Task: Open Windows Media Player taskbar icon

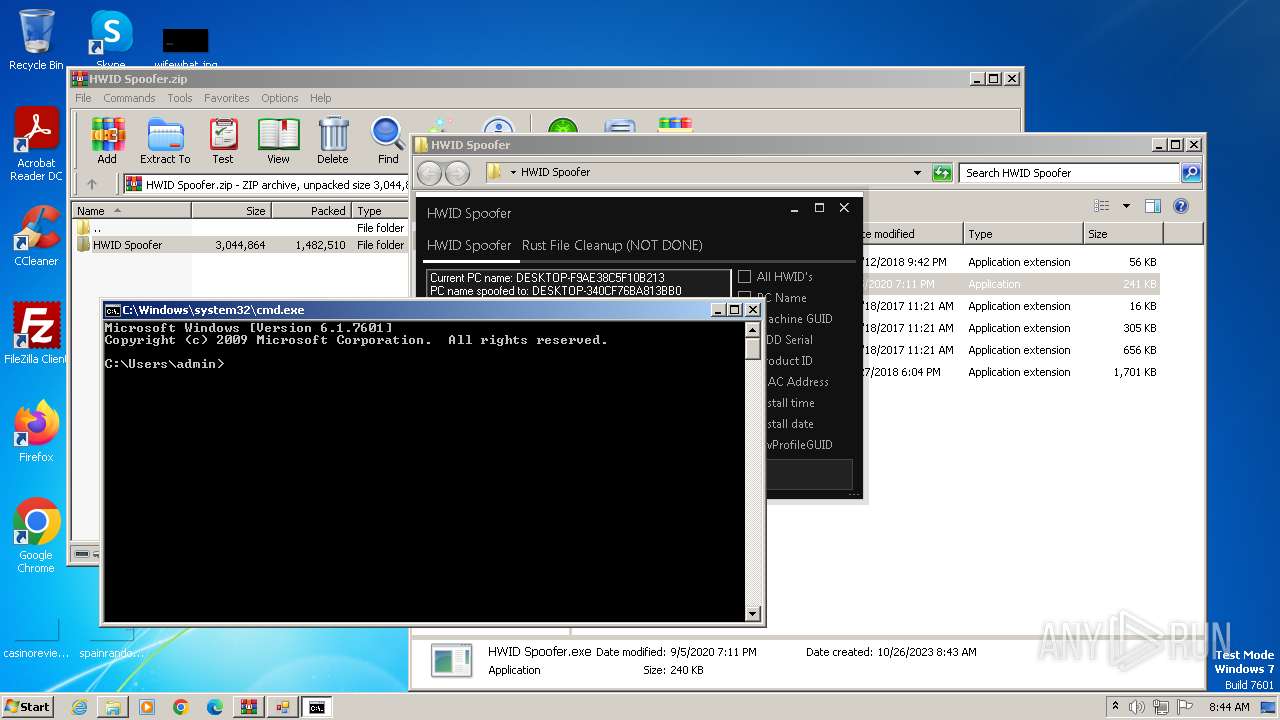Action: click(147, 707)
